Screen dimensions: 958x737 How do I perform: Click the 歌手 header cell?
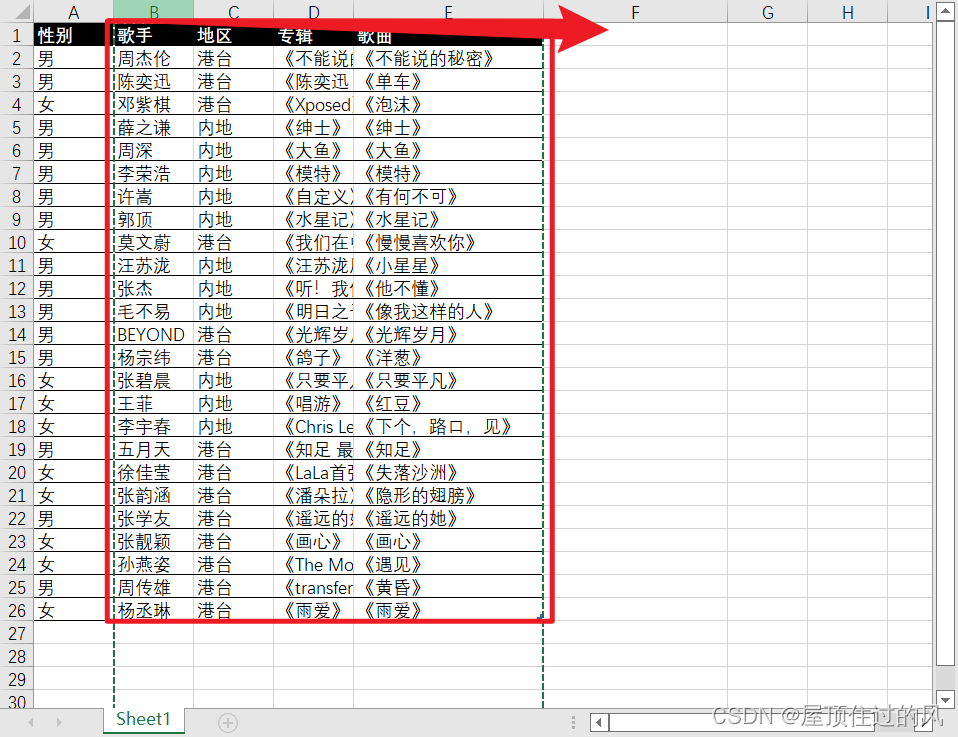point(153,35)
